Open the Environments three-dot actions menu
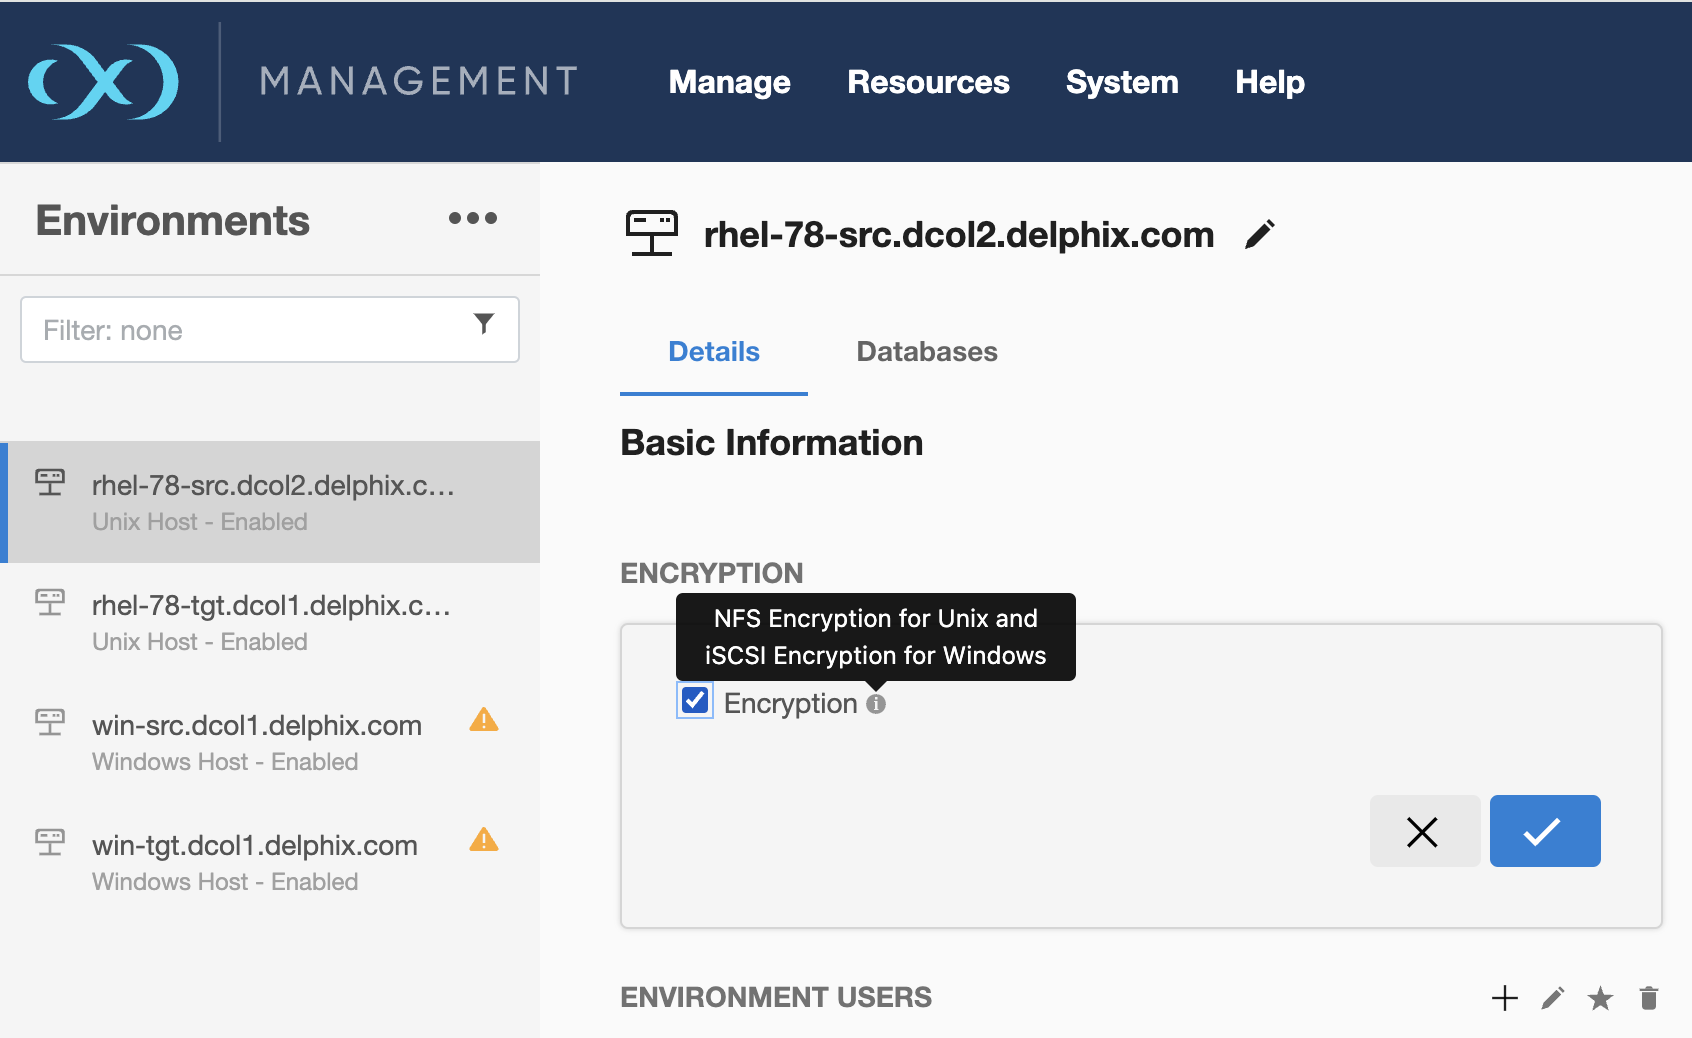The image size is (1692, 1038). 472,218
